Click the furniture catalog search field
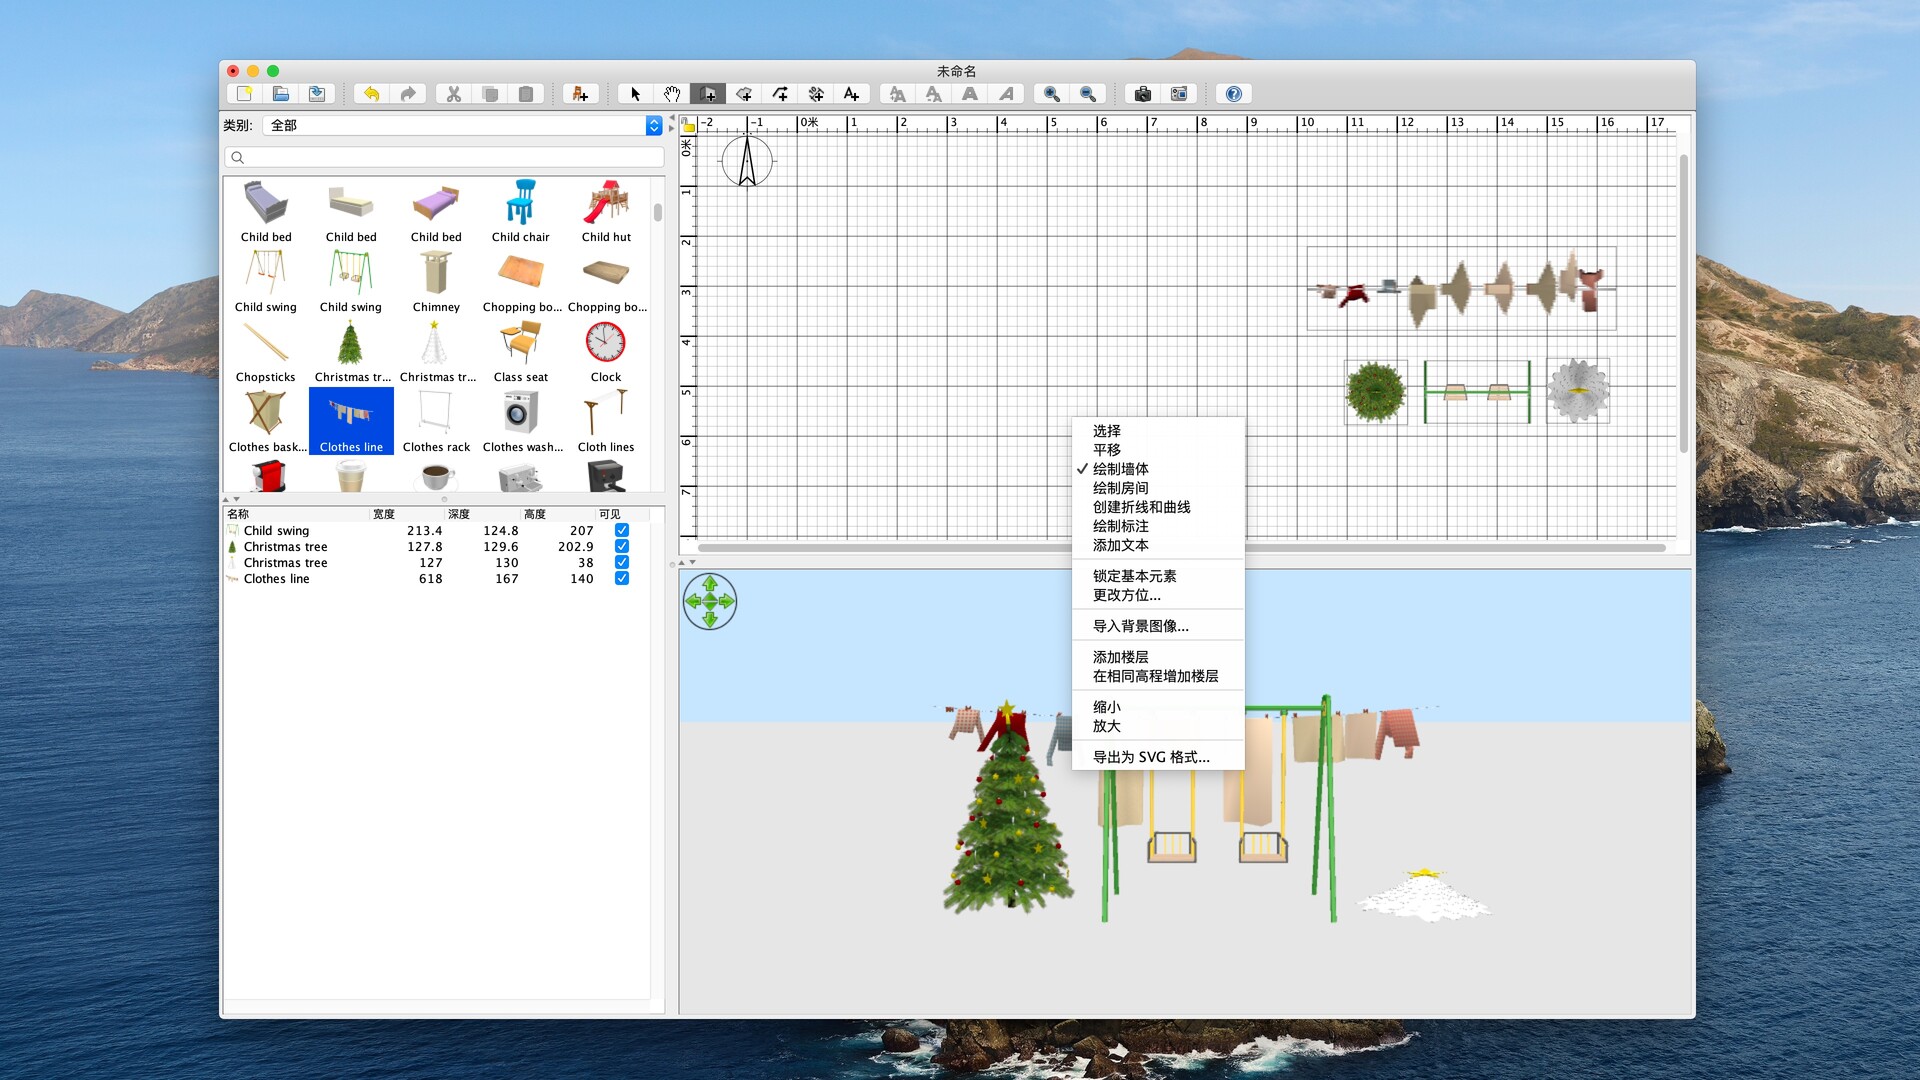 (445, 157)
